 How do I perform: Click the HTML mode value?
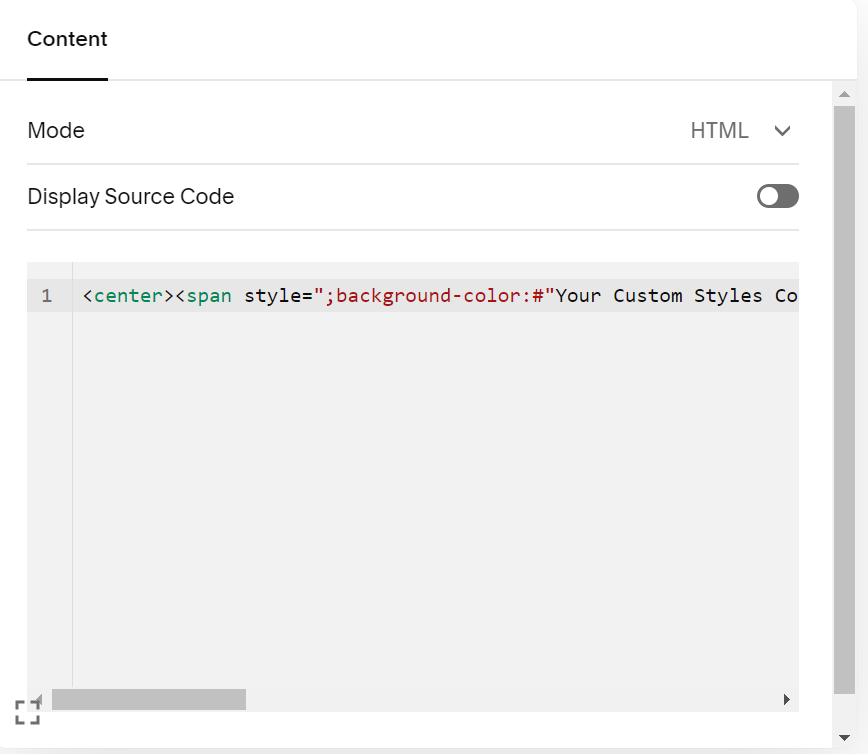click(x=719, y=131)
